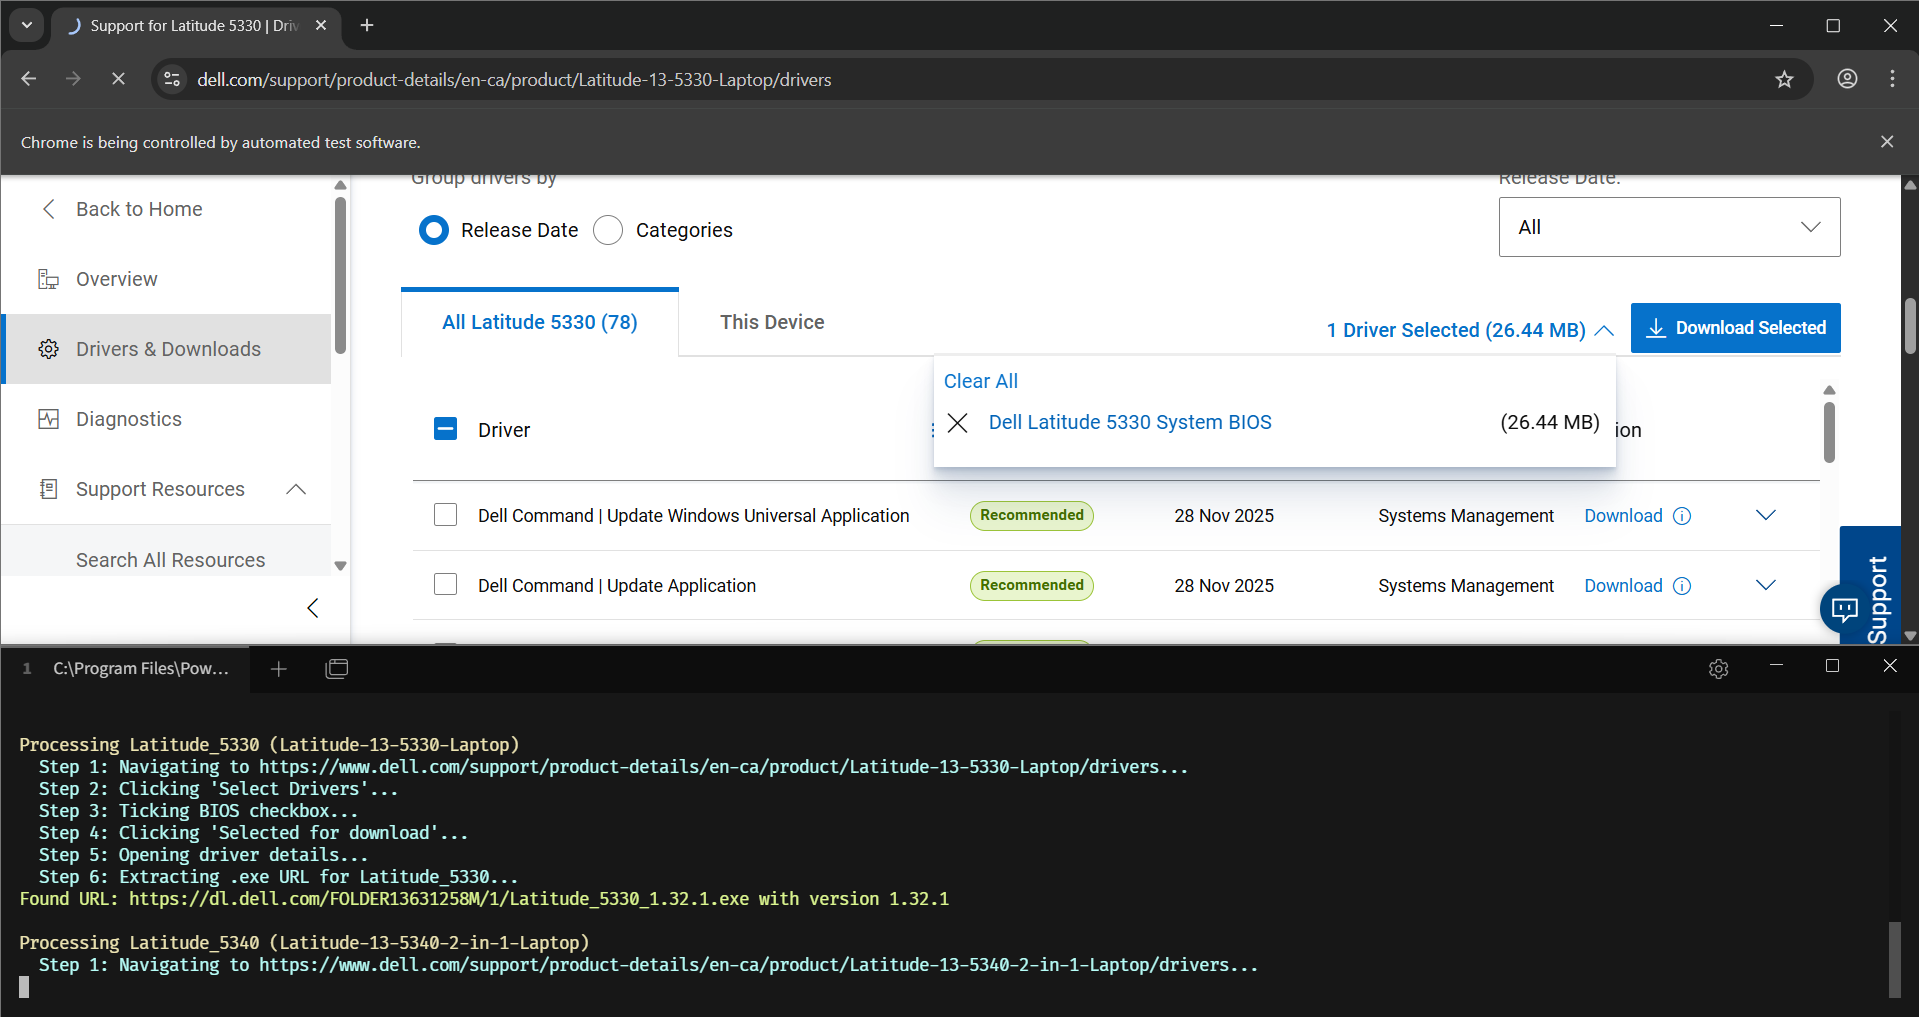This screenshot has height=1017, width=1919.
Task: Remove Dell Latitude 5330 System BIOS with X icon
Action: [x=957, y=423]
